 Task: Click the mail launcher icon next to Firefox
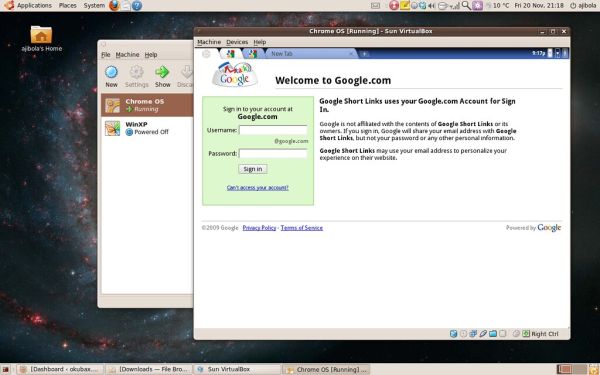tap(126, 5)
